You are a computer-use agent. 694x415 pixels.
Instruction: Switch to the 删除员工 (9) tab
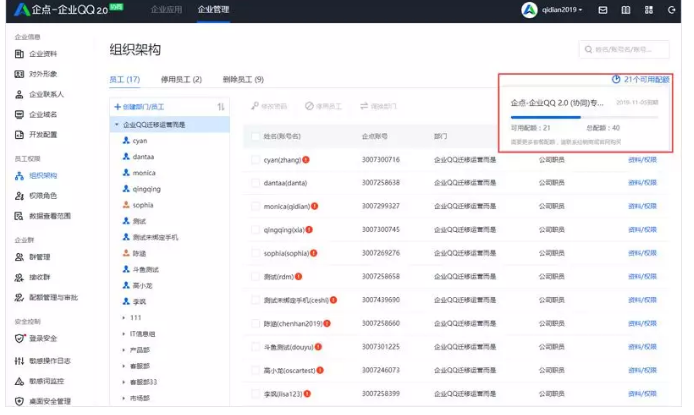pos(243,80)
